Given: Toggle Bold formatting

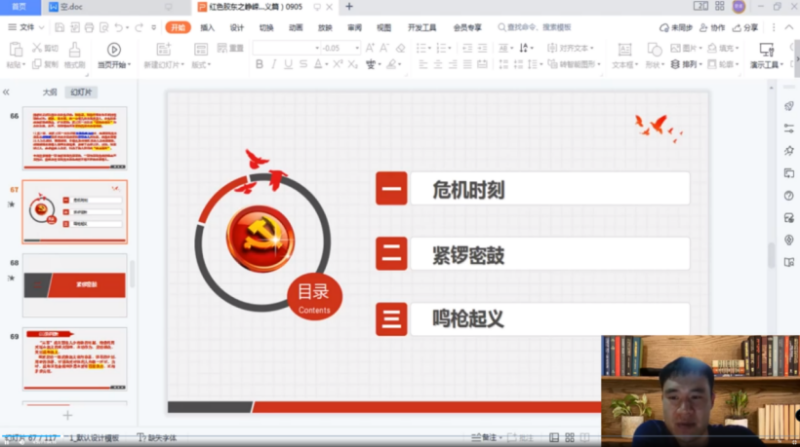Looking at the screenshot, I should point(259,64).
